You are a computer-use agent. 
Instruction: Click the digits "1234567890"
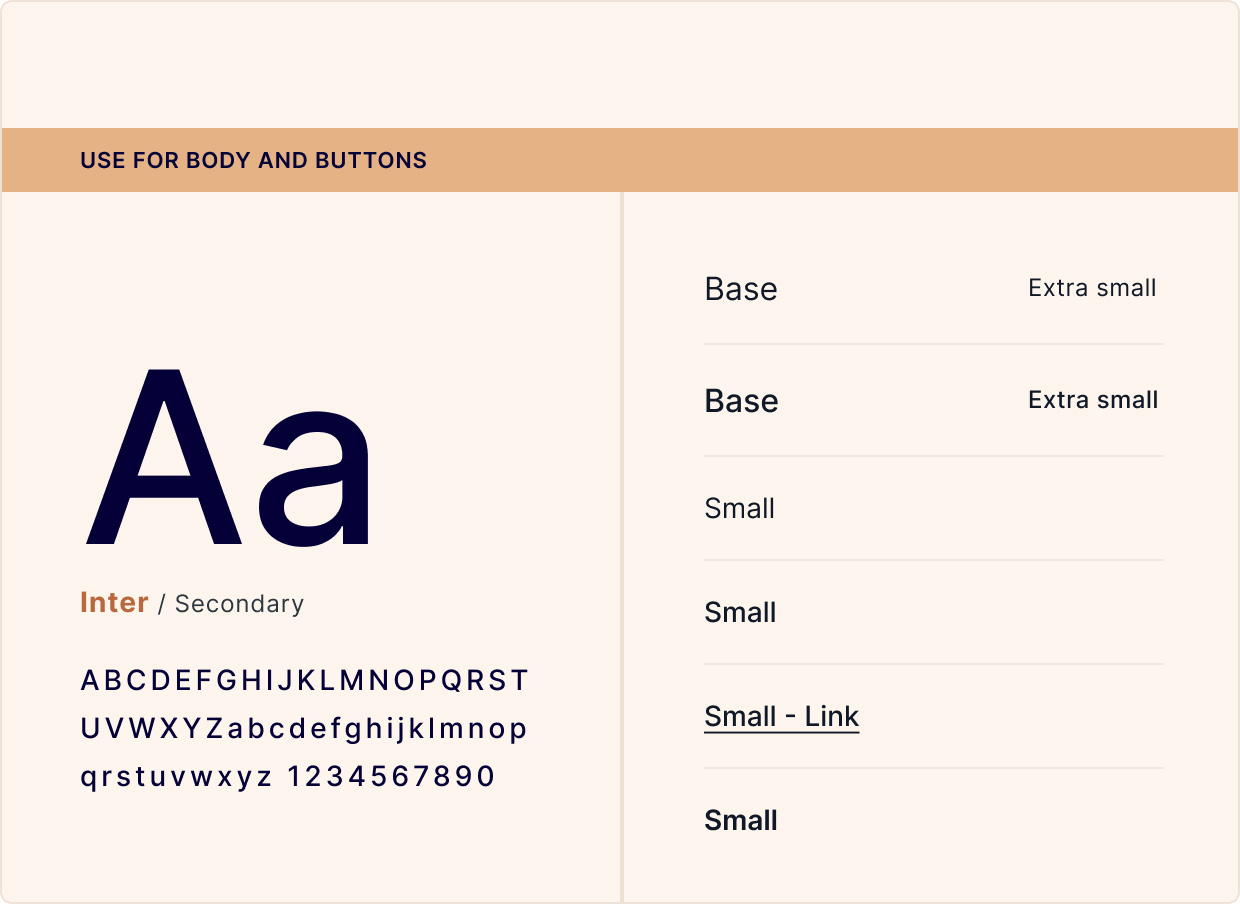[x=391, y=777]
